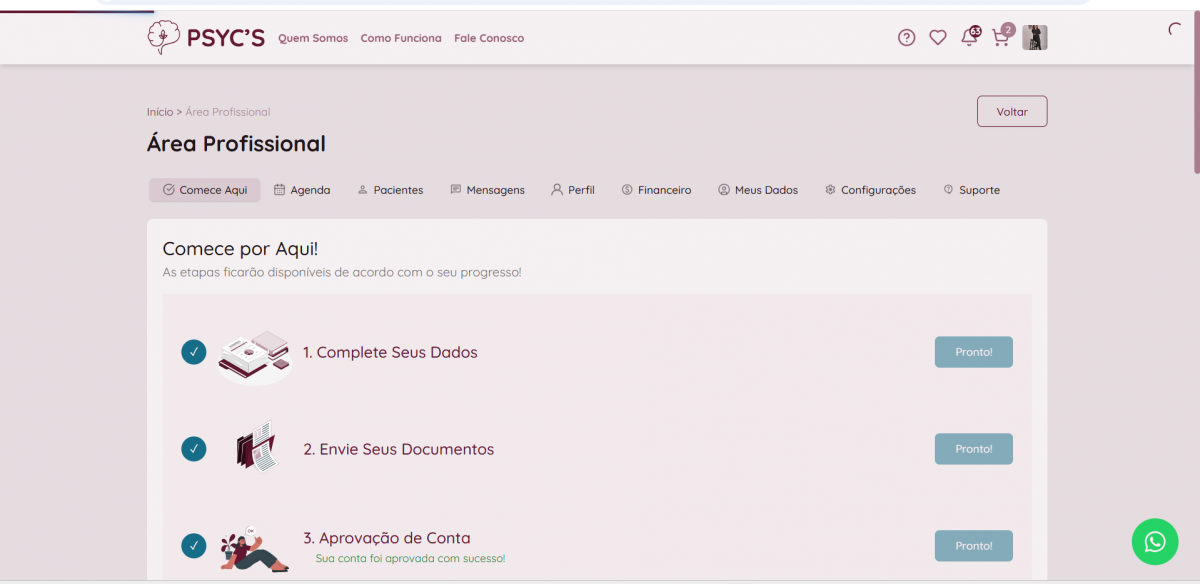This screenshot has height=584, width=1200.
Task: Click checkmark beside Envie Seus Documentos
Action: 194,449
